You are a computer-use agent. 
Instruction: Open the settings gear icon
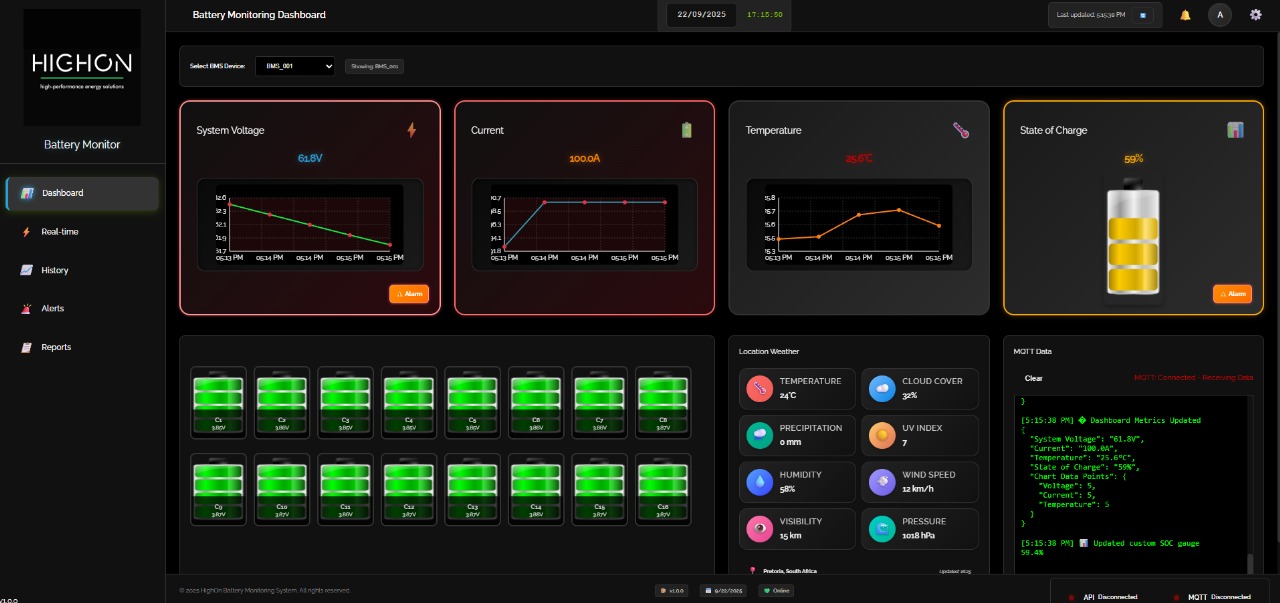(x=1256, y=15)
